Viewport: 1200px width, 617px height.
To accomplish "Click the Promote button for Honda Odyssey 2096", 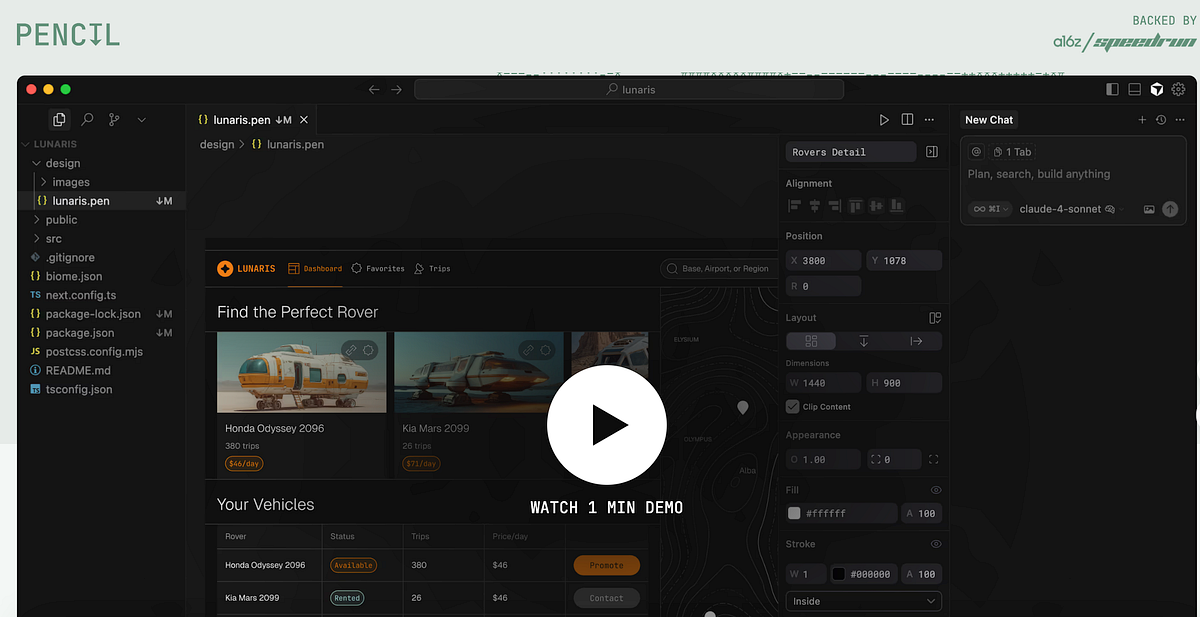I will point(606,565).
